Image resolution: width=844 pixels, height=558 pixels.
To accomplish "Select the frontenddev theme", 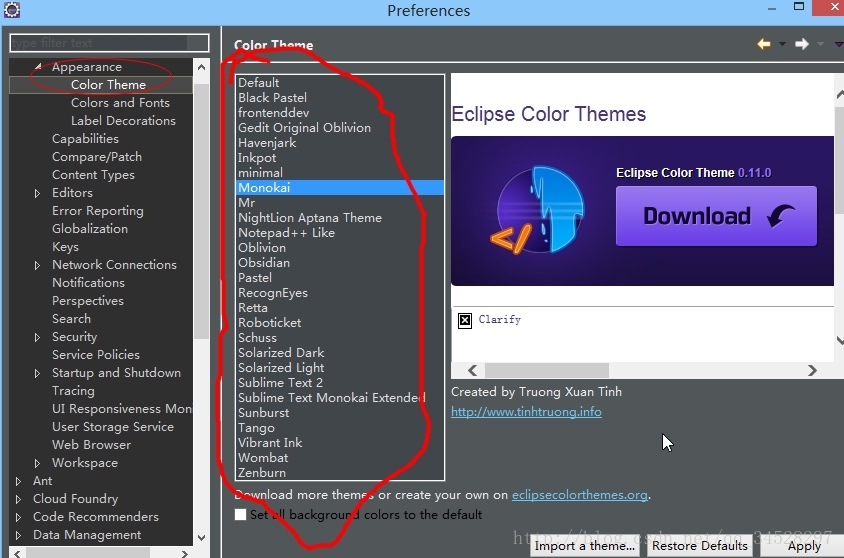I will 340,113.
